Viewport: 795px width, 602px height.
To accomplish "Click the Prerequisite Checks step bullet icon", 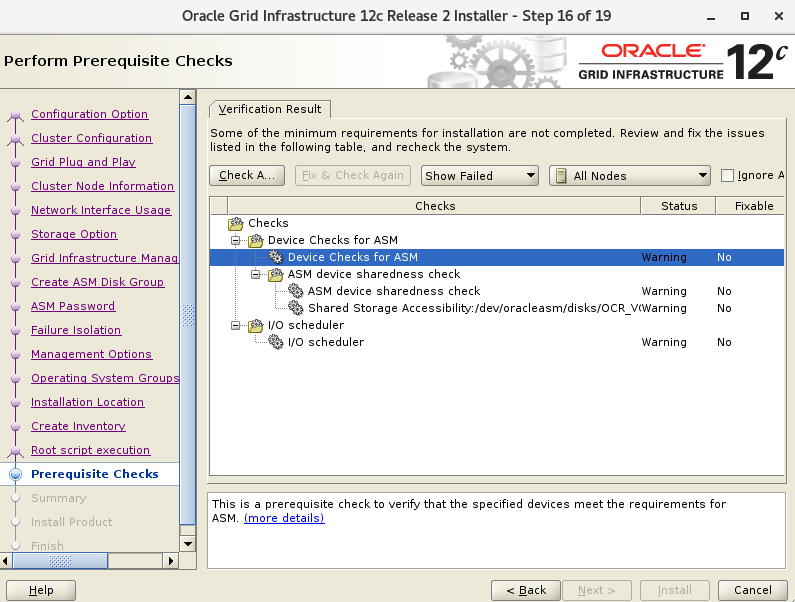I will coord(15,475).
